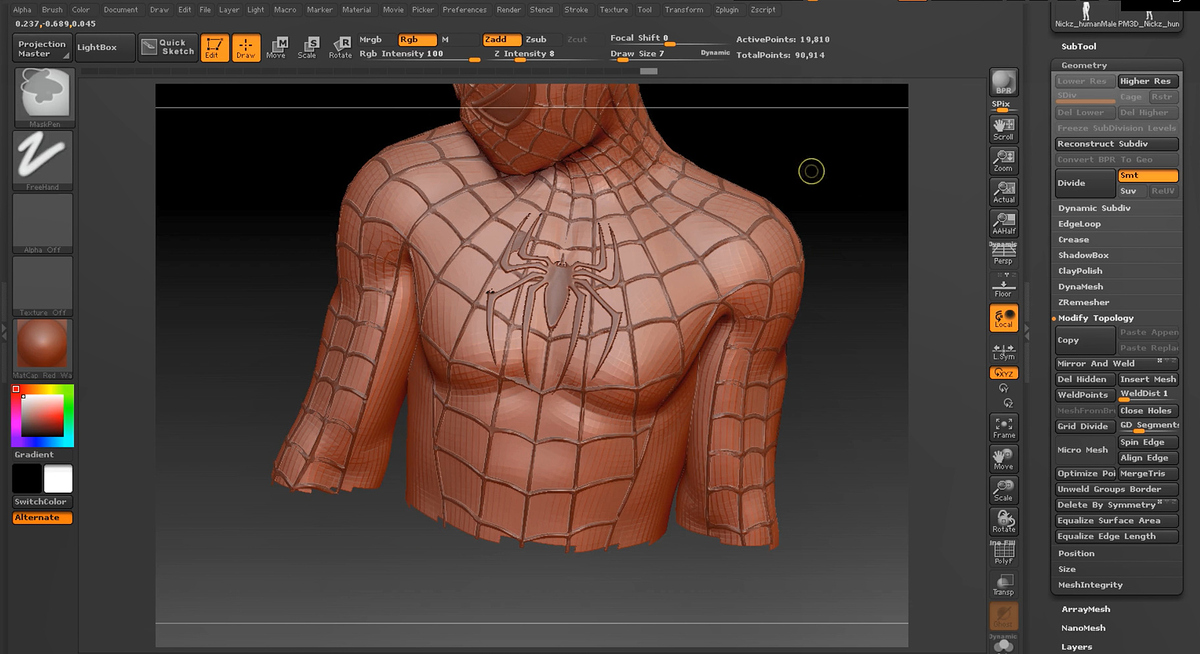Expand the ZRemesher section
This screenshot has height=654, width=1200.
click(x=1084, y=302)
